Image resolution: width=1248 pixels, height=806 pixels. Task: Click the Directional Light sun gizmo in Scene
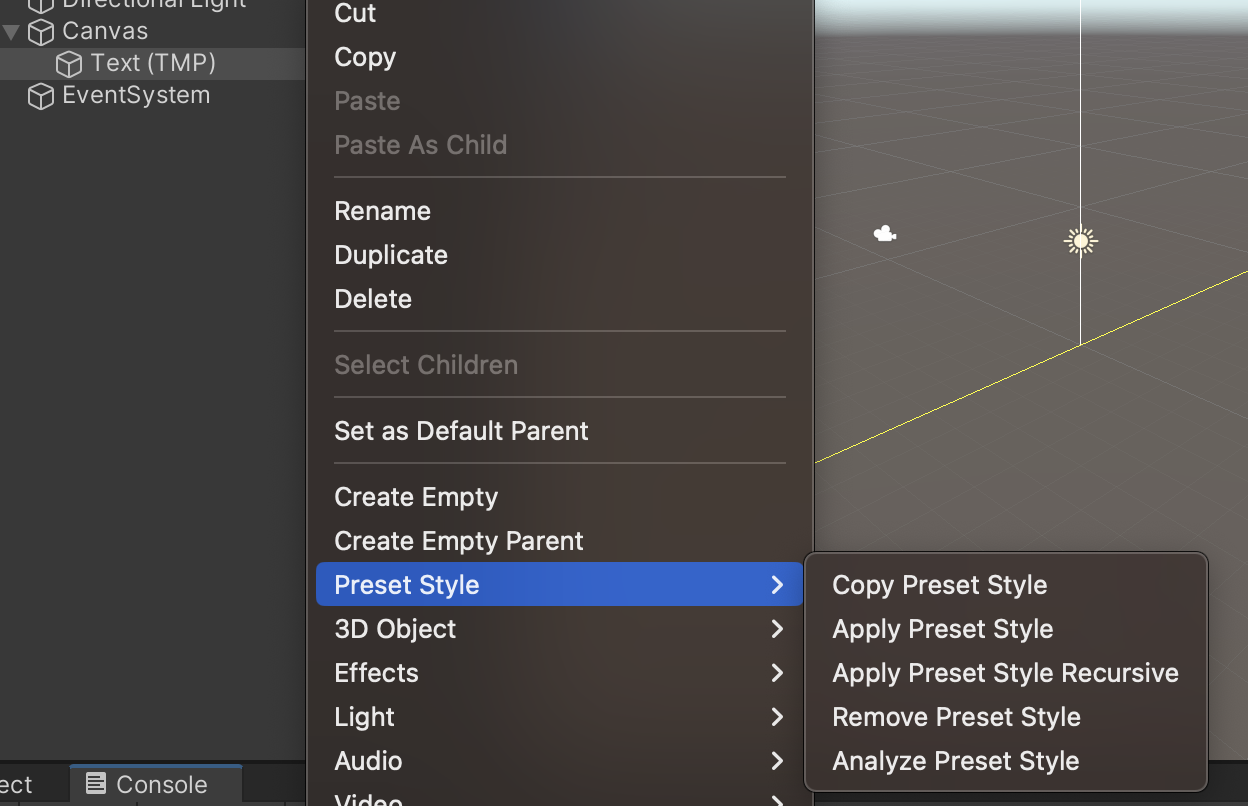1080,240
